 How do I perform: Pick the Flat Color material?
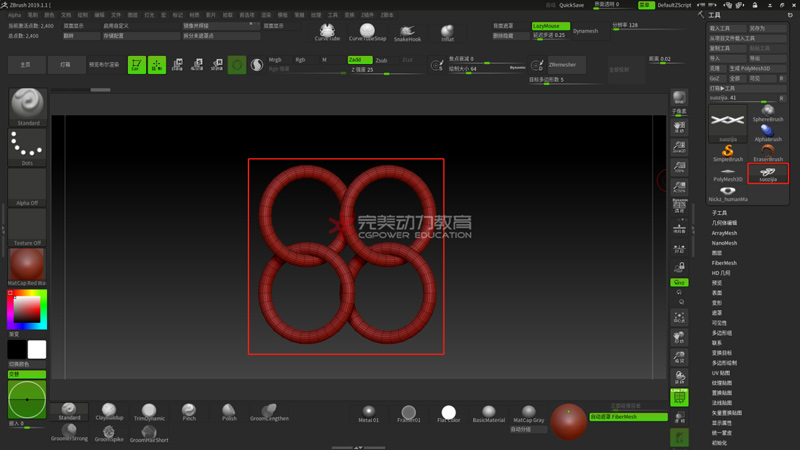(448, 412)
